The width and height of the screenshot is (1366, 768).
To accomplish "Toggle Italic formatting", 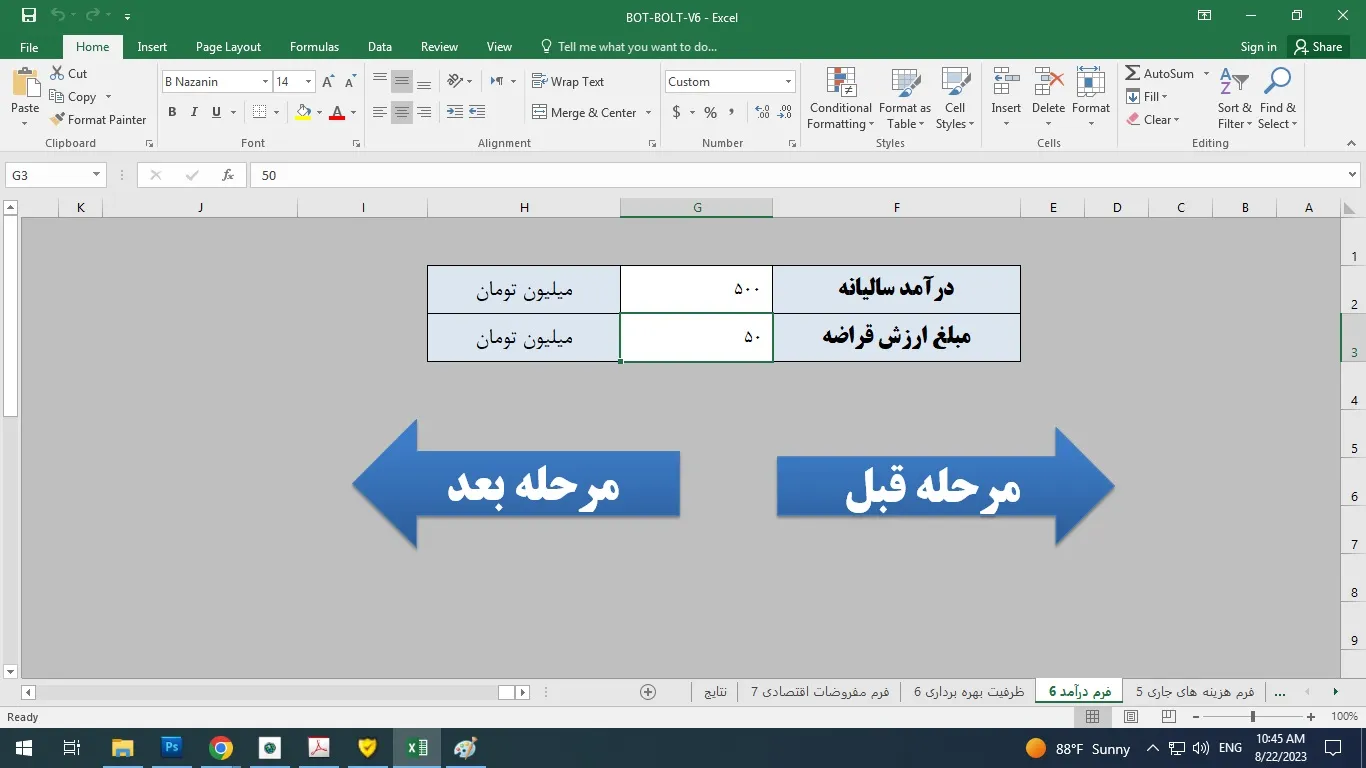I will tap(194, 113).
